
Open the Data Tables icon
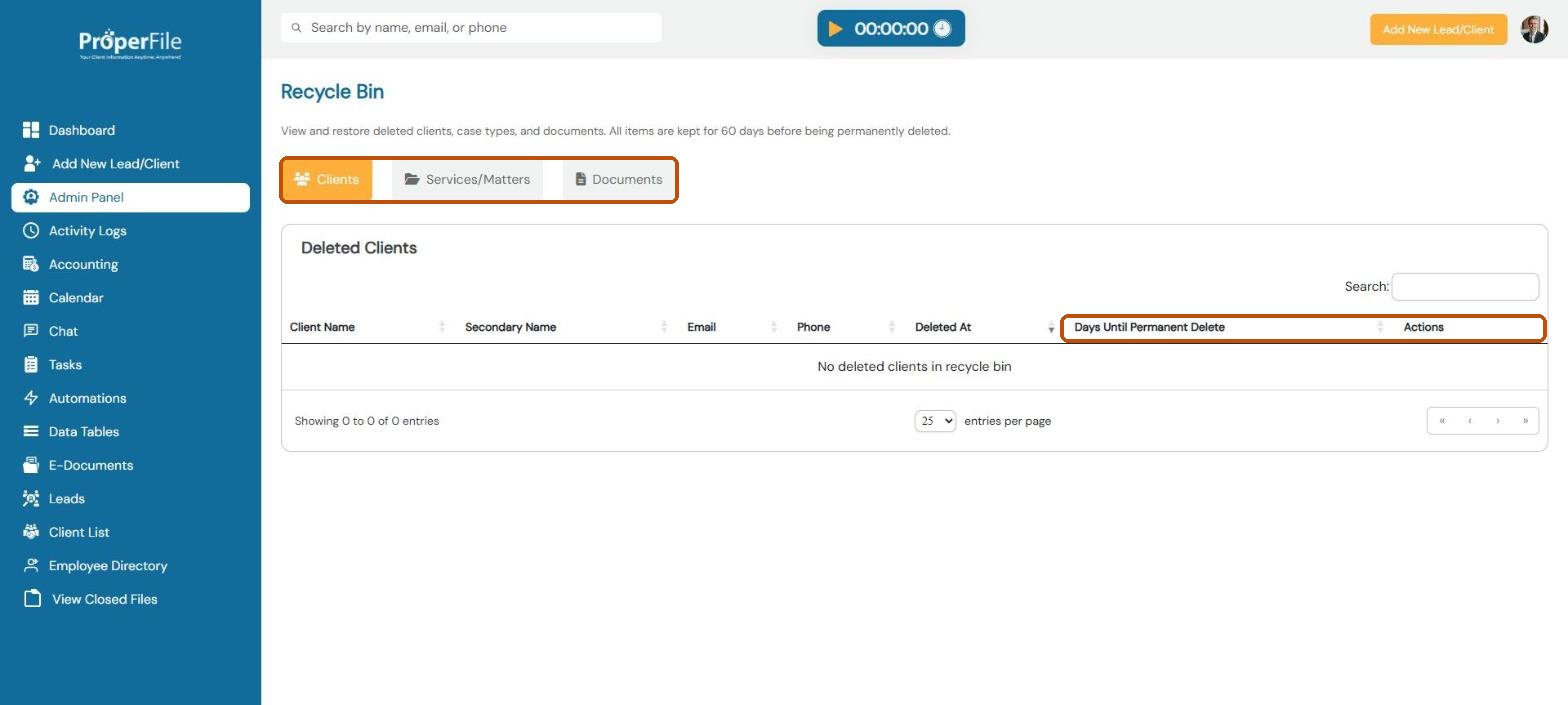[x=31, y=432]
